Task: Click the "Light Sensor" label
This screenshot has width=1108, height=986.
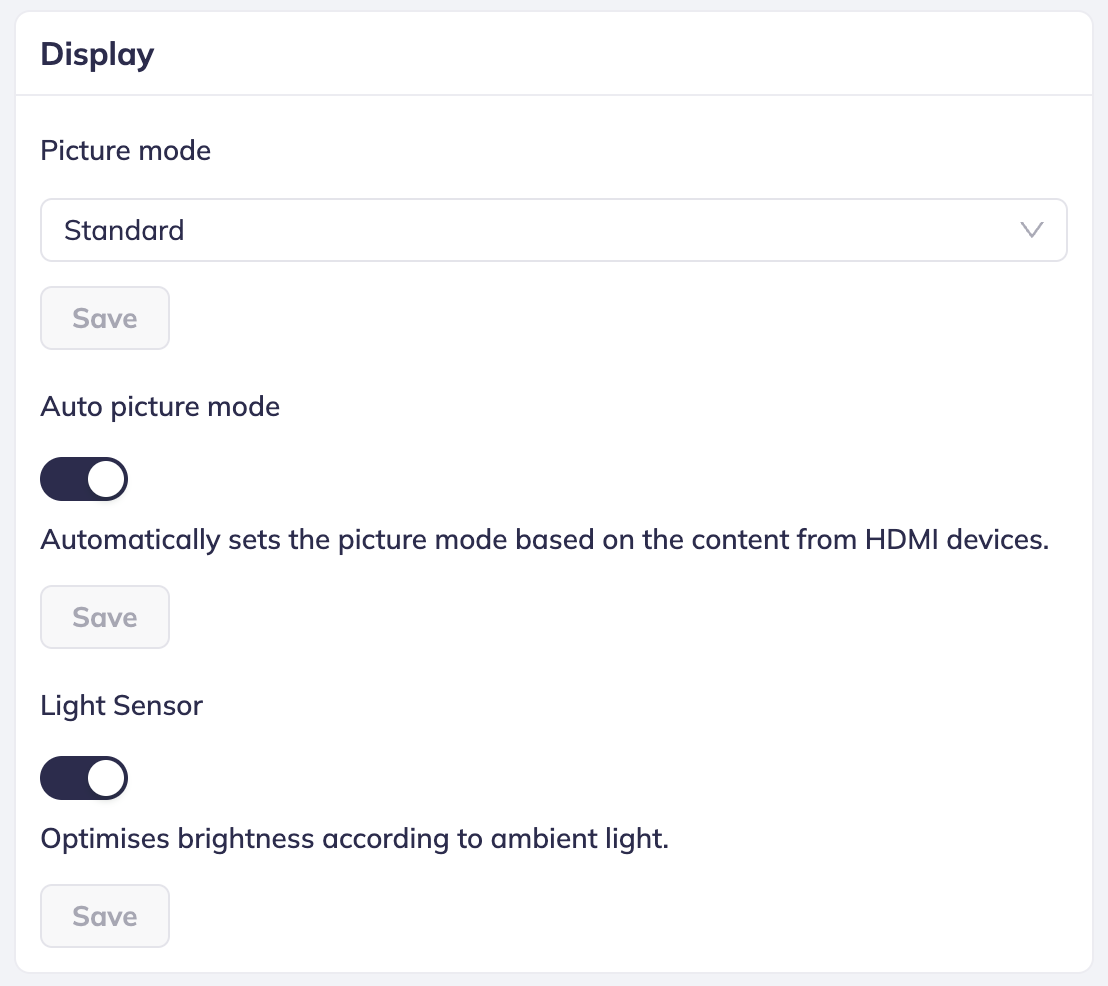Action: click(121, 706)
